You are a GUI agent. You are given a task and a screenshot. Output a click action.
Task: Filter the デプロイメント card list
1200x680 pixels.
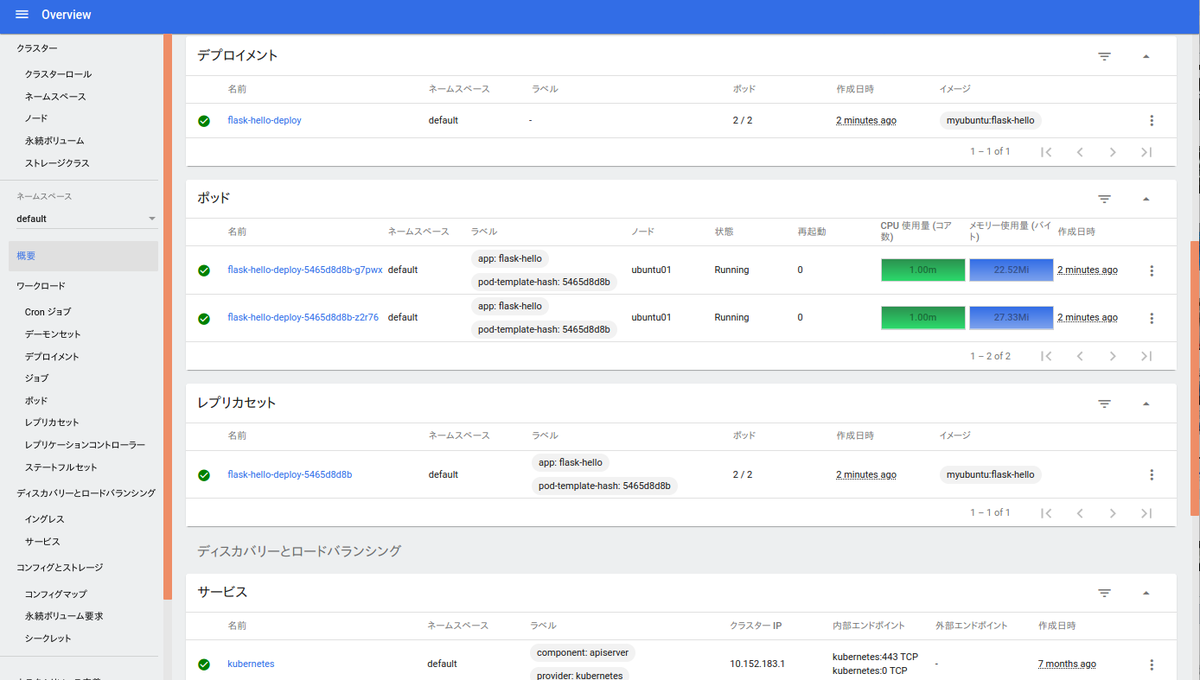(1105, 56)
